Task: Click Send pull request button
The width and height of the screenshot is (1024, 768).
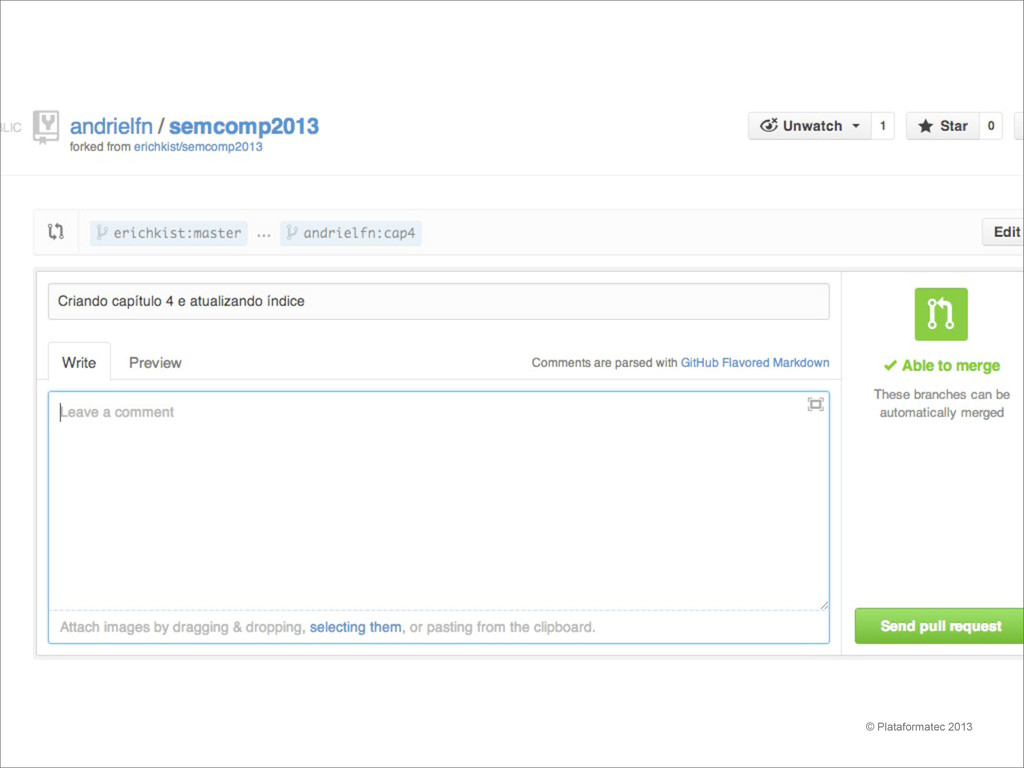Action: point(939,626)
